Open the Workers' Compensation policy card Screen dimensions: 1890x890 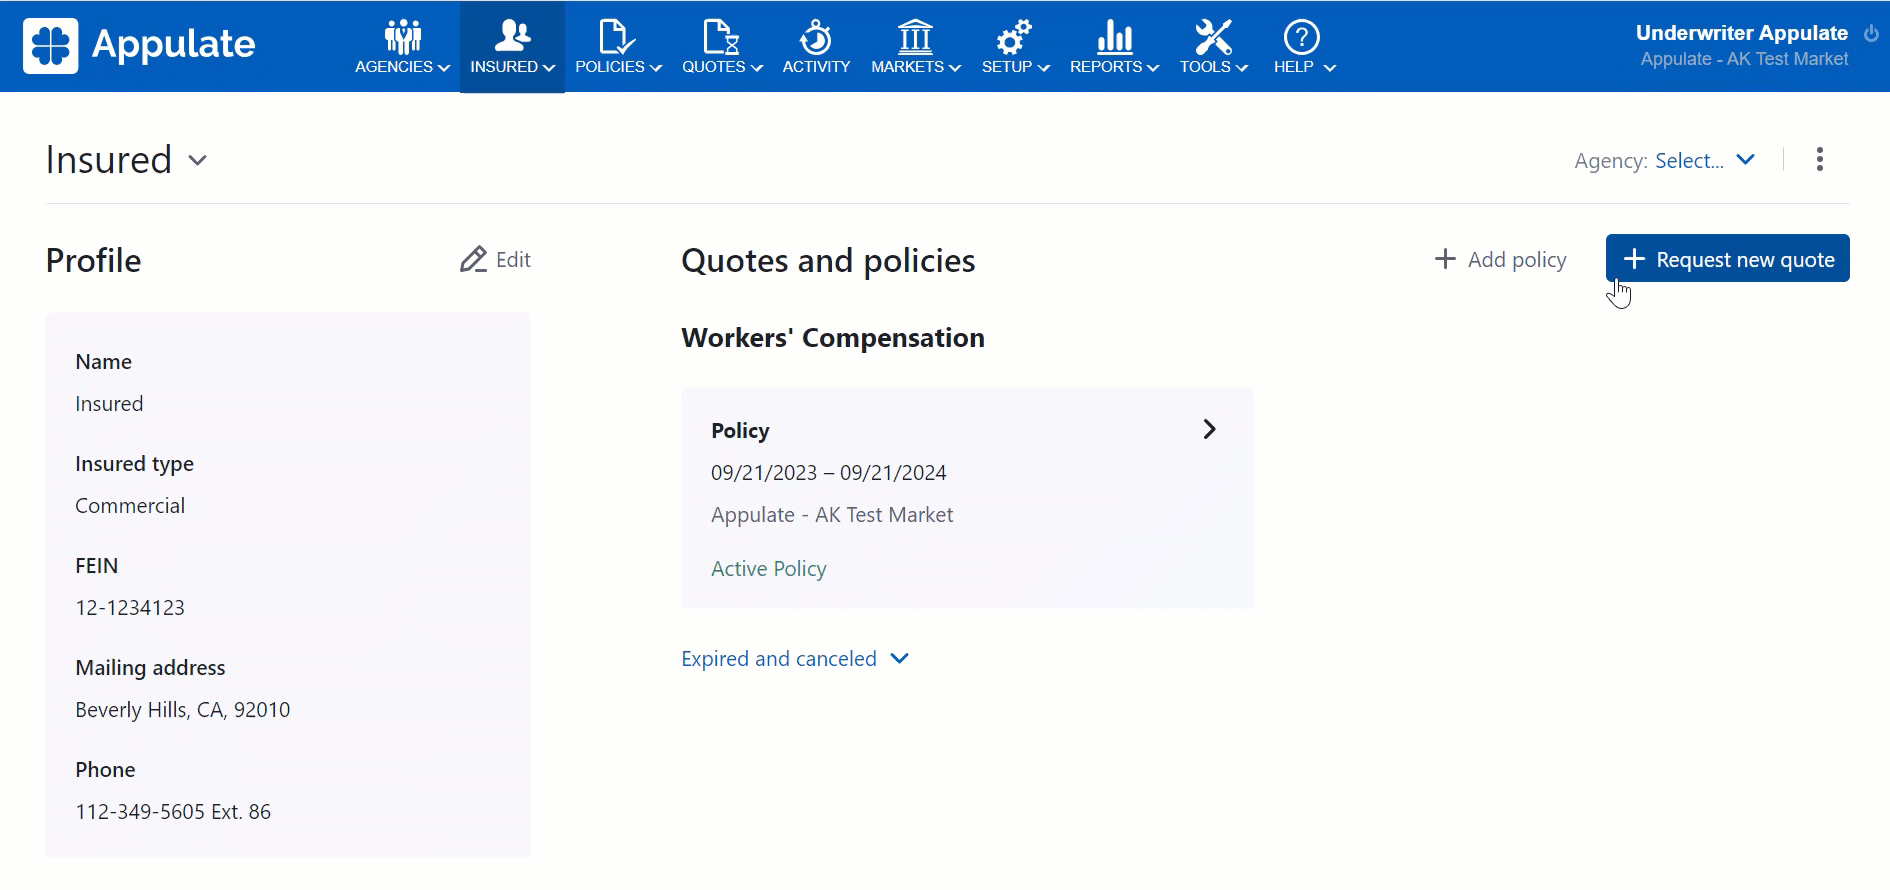click(966, 498)
